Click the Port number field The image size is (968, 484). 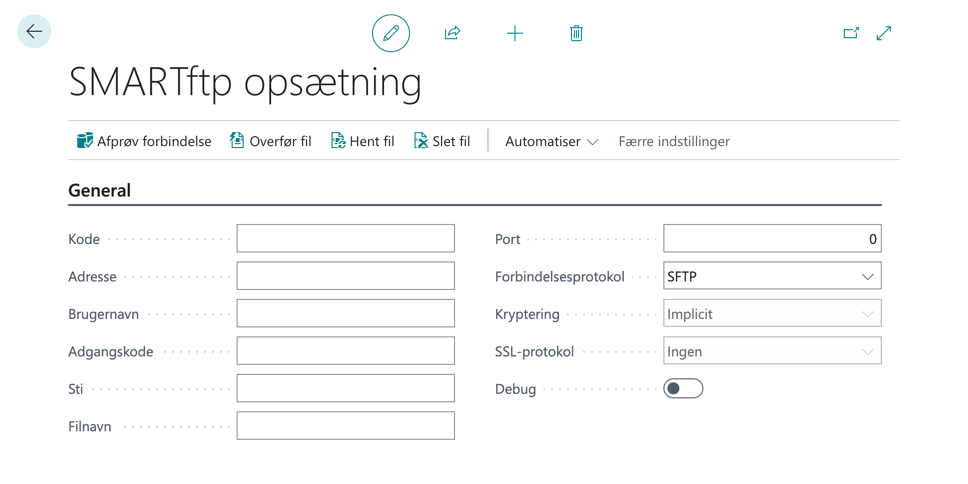[x=772, y=239]
